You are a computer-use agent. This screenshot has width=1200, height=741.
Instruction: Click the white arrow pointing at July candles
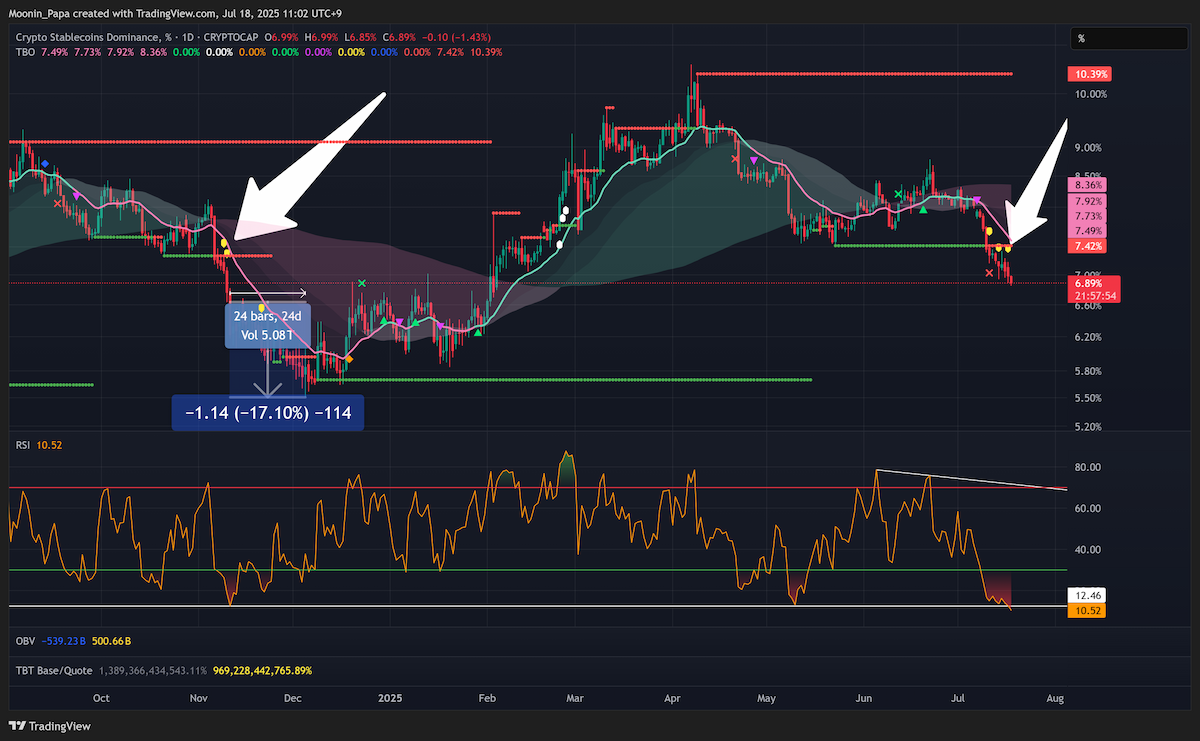click(1035, 185)
